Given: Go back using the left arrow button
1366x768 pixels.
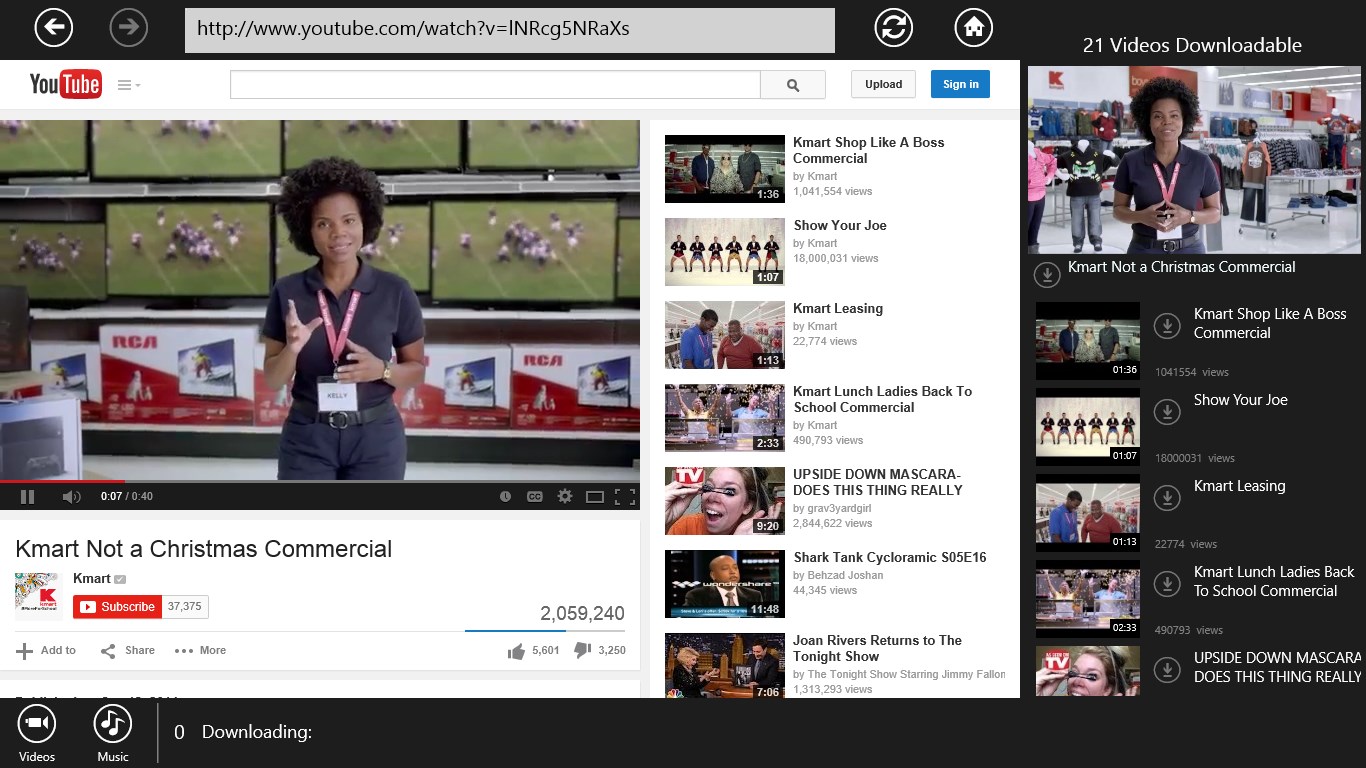Looking at the screenshot, I should [54, 28].
